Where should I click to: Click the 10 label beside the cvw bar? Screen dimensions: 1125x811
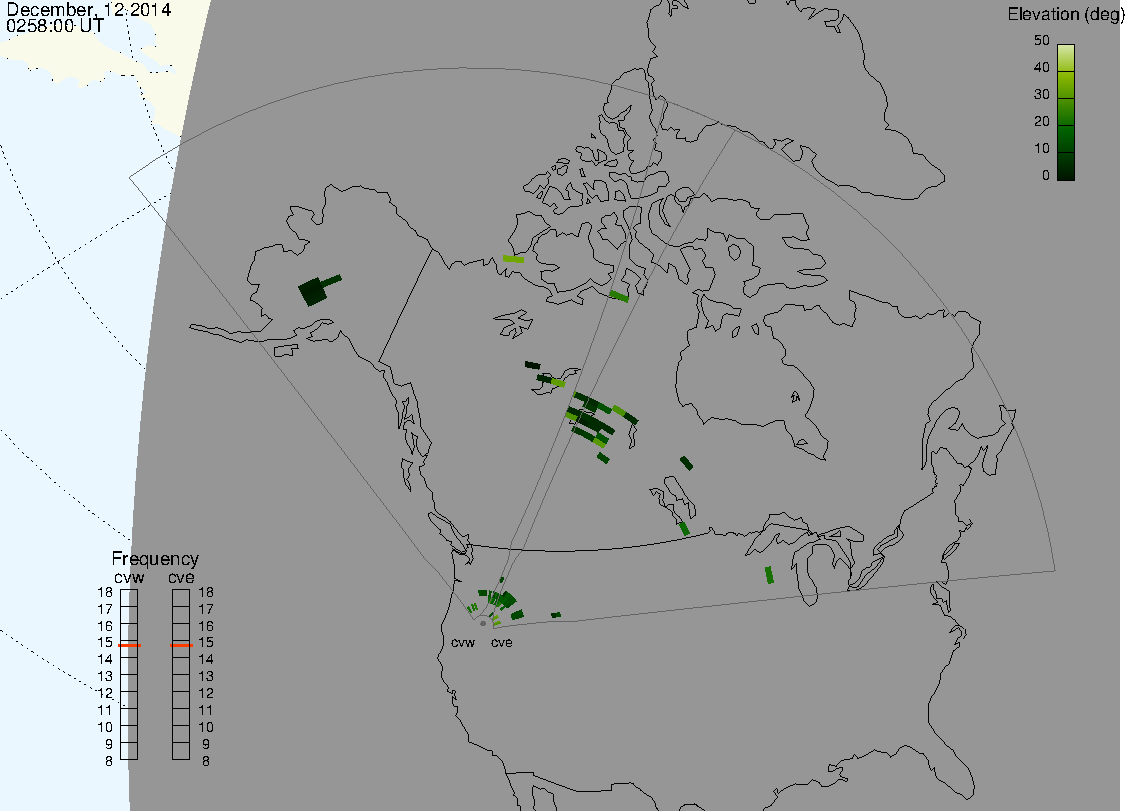[105, 727]
